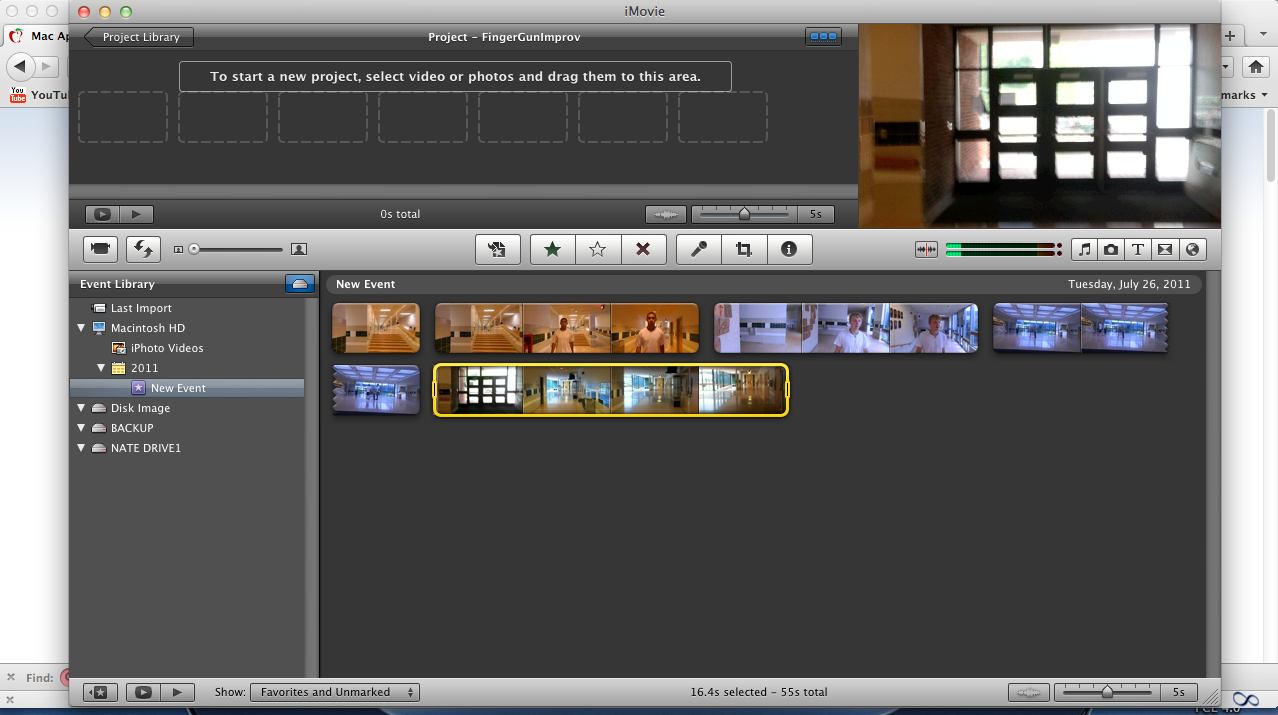Open the camera import window
Screen dimensions: 1278x715
pos(100,249)
